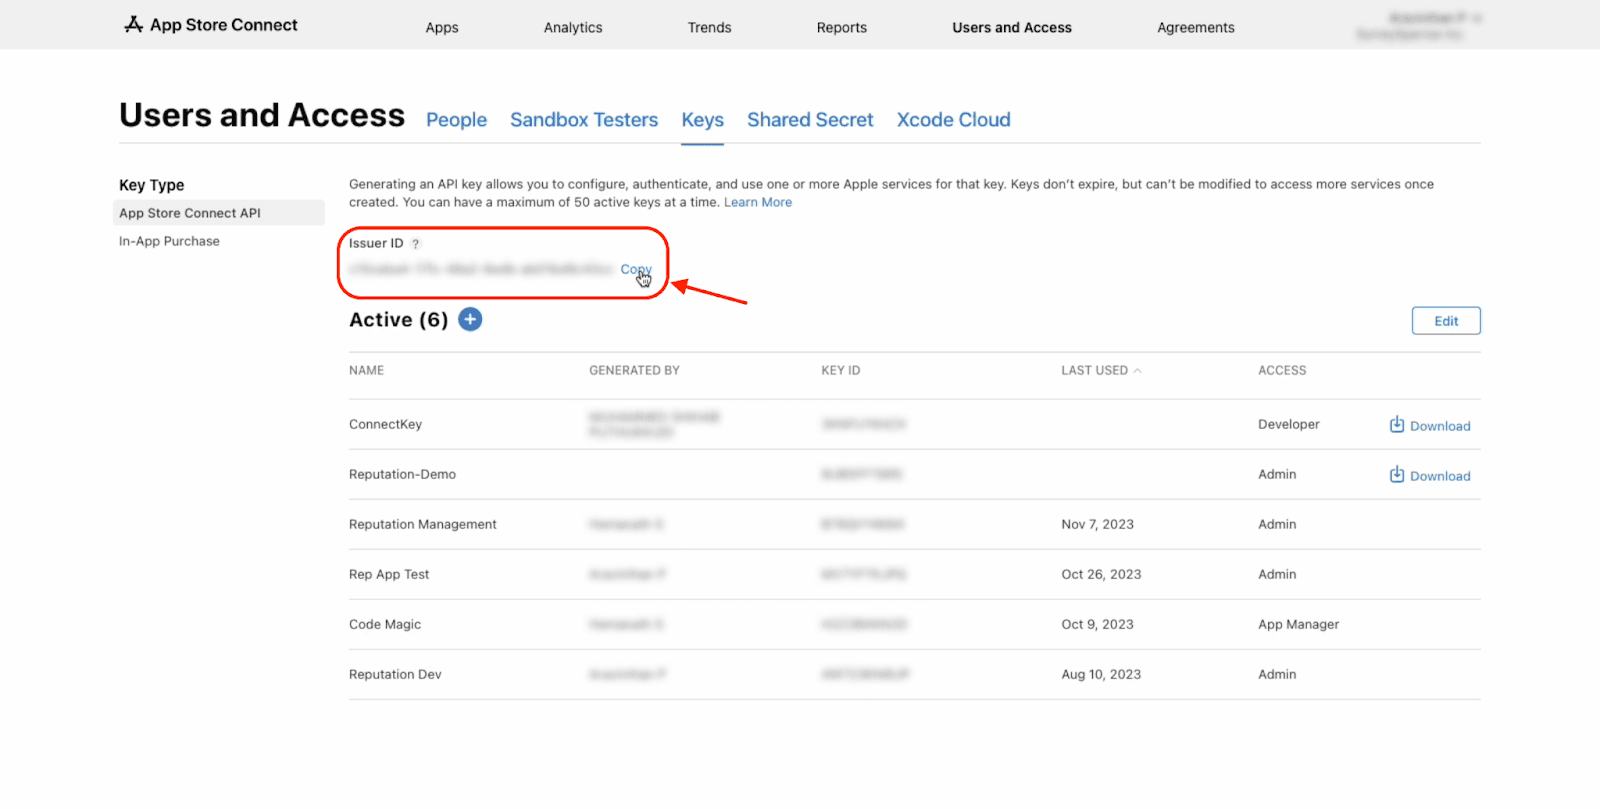Select In-App Purchase key type
1600x809 pixels.
coord(169,241)
